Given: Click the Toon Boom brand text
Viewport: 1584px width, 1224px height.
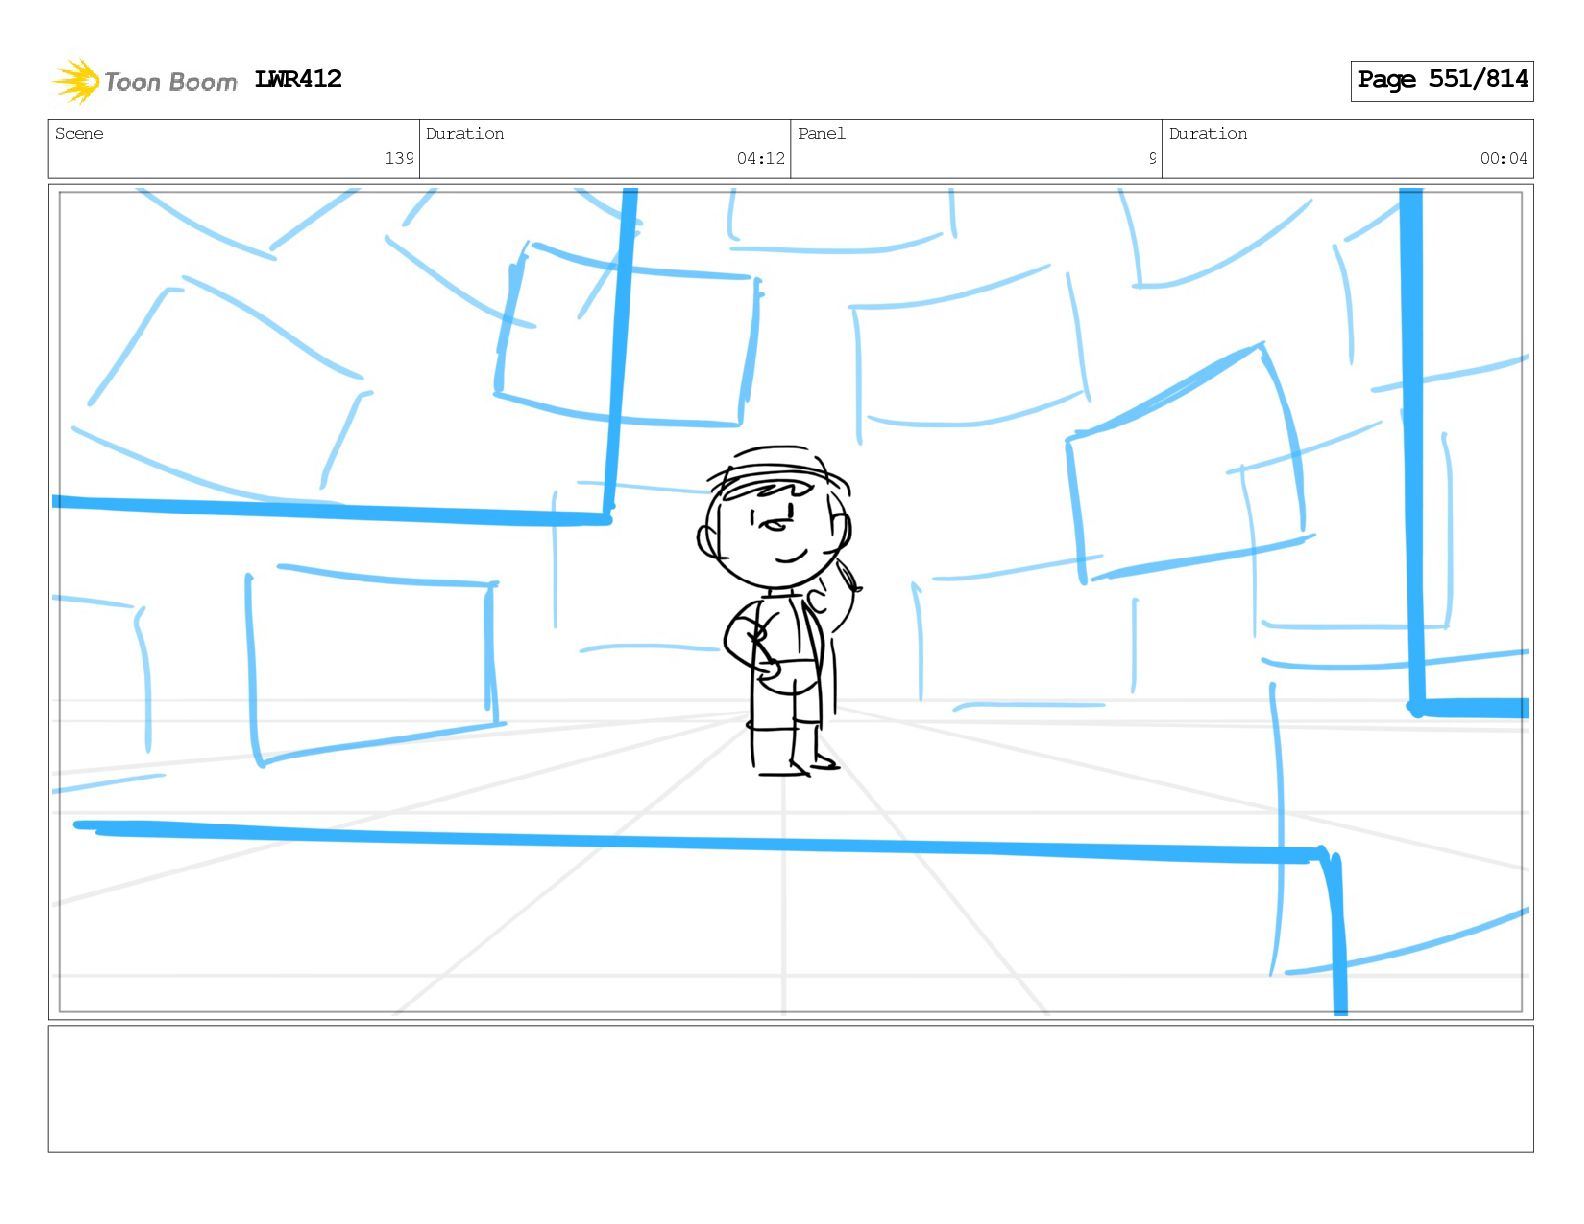Looking at the screenshot, I should pos(171,82).
